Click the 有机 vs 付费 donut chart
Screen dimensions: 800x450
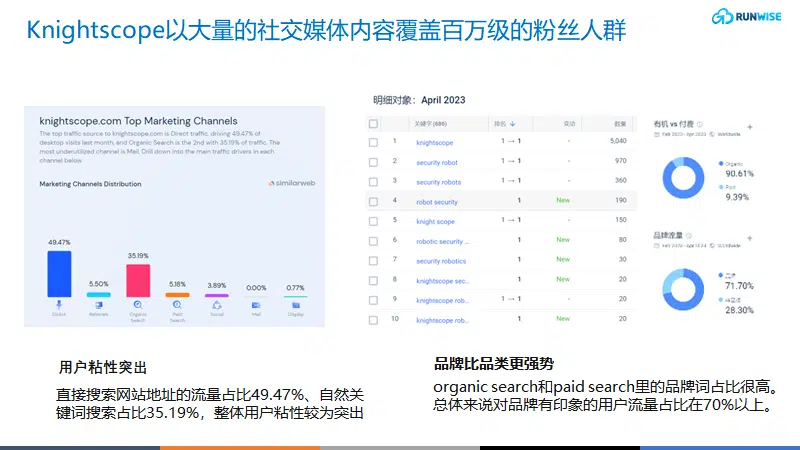pyautogui.click(x=683, y=178)
